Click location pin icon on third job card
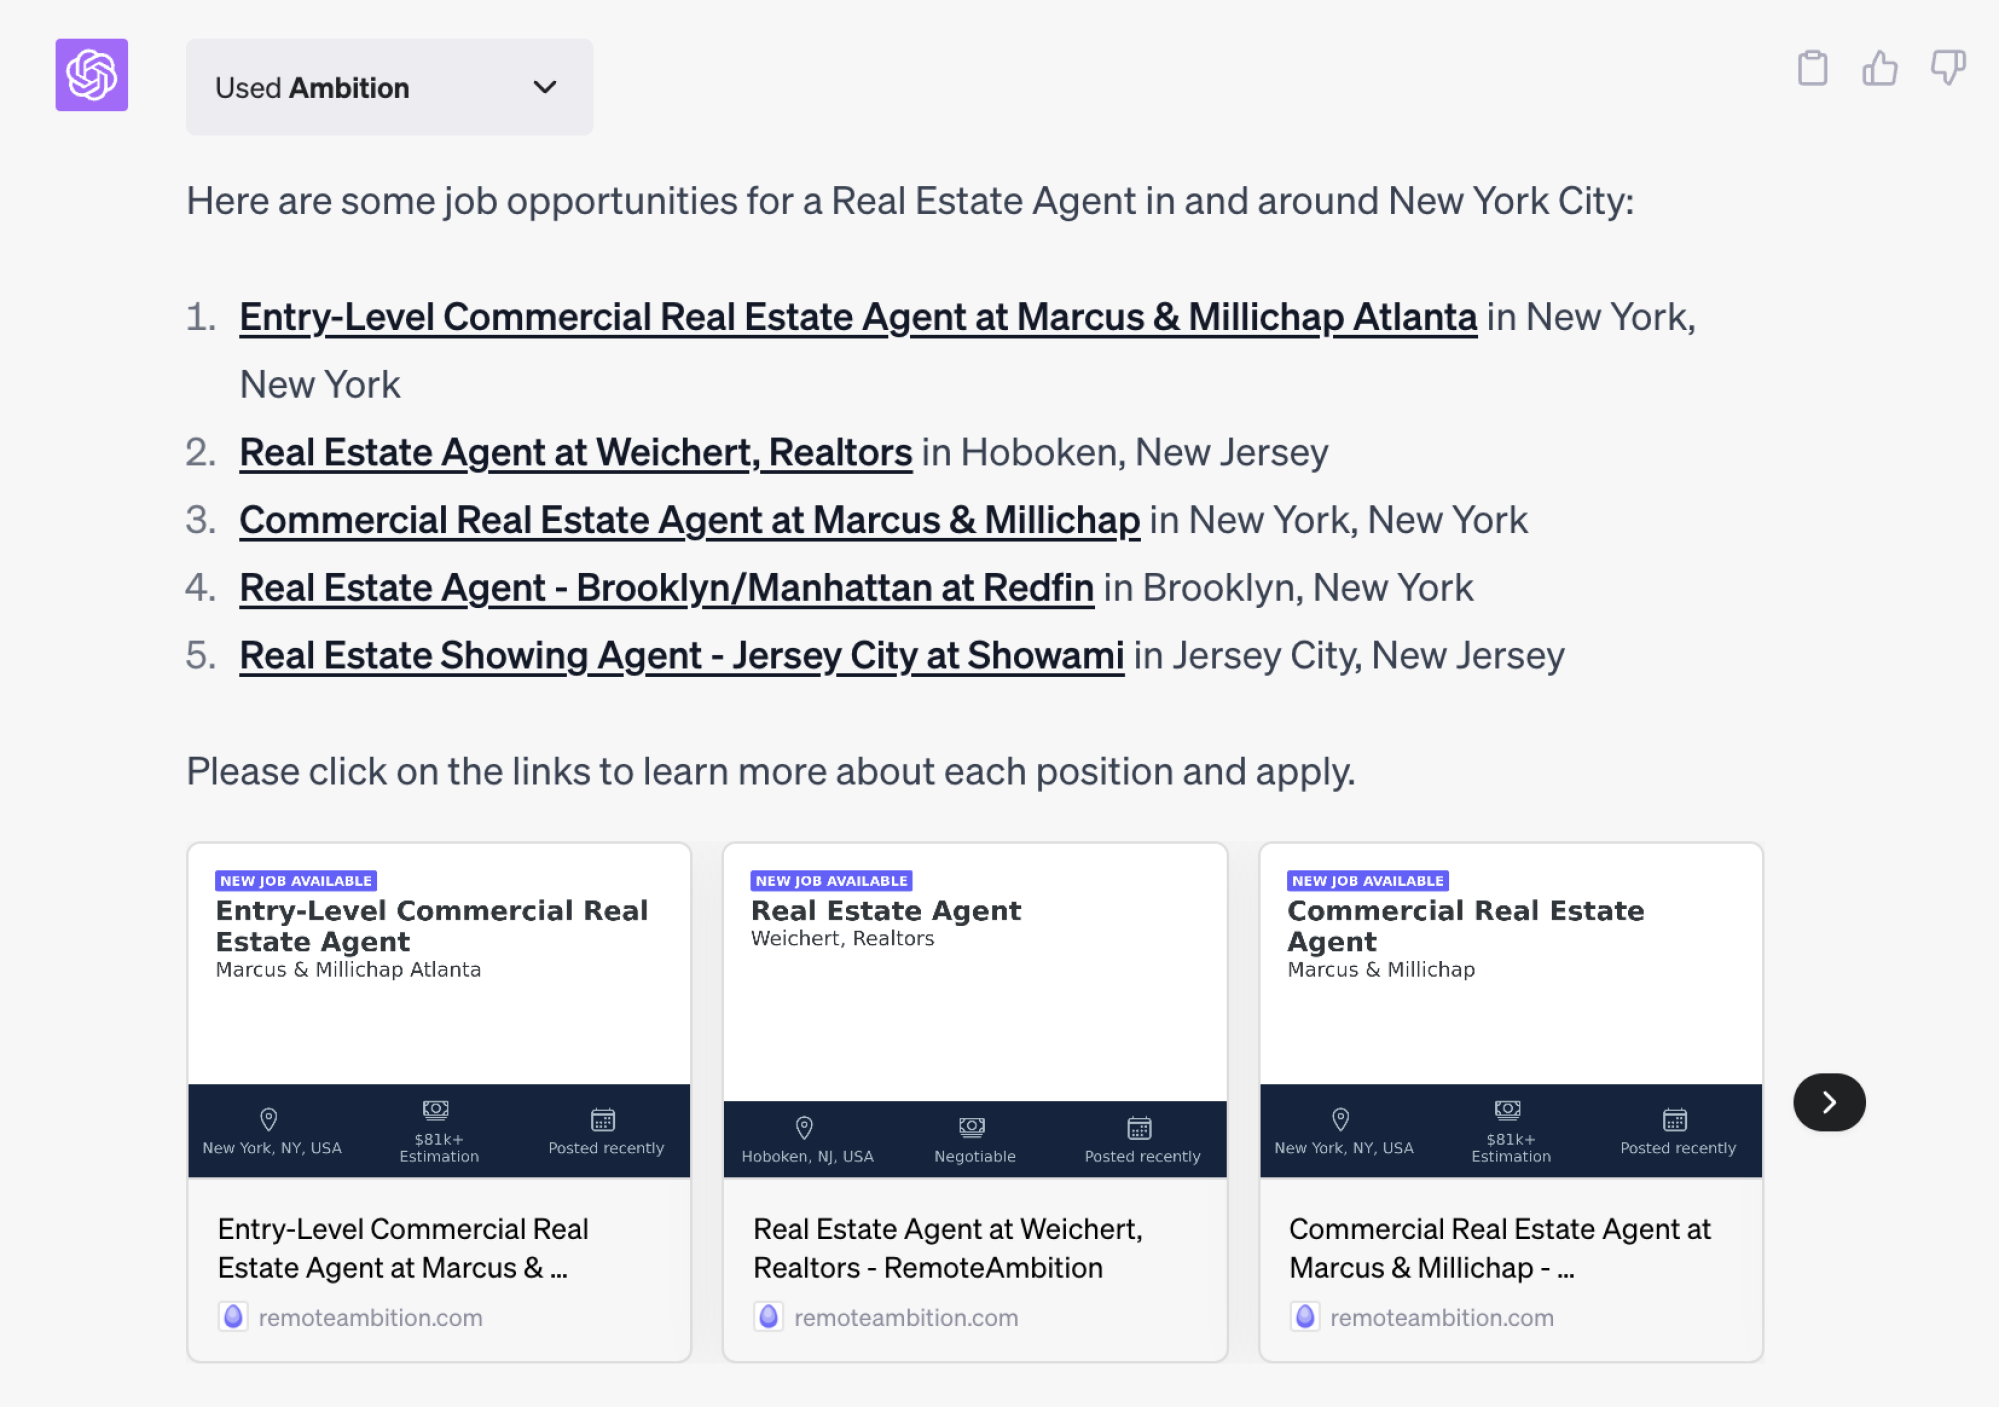Viewport: 1999px width, 1407px height. 1340,1119
